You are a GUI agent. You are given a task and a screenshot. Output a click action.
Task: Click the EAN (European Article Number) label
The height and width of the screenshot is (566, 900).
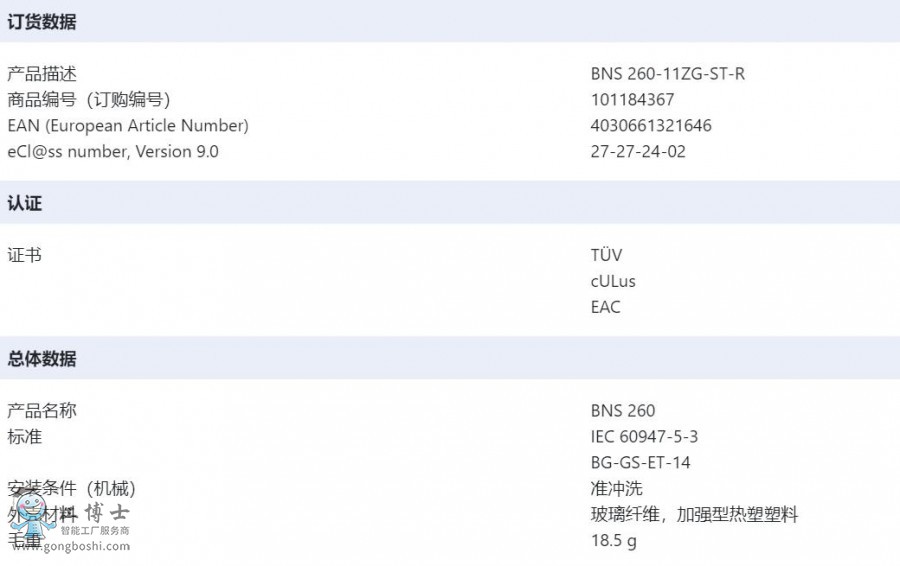pyautogui.click(x=127, y=125)
